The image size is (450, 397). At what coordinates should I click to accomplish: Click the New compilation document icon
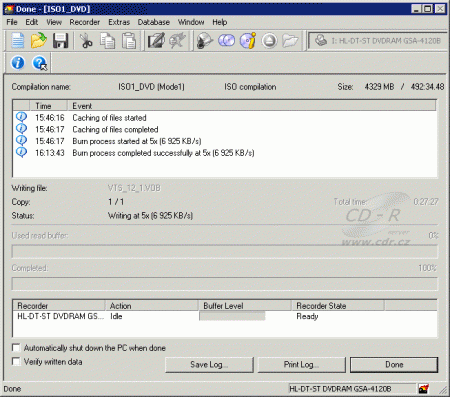pyautogui.click(x=18, y=41)
